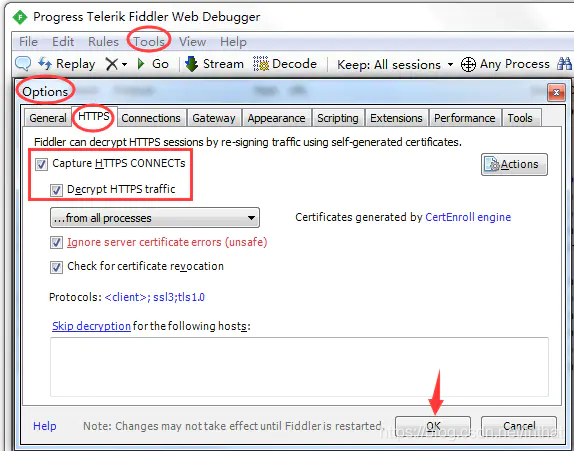Screen dimensions: 574x451
Task: Toggle Check for certificate revocation checkbox
Action: pos(56,267)
